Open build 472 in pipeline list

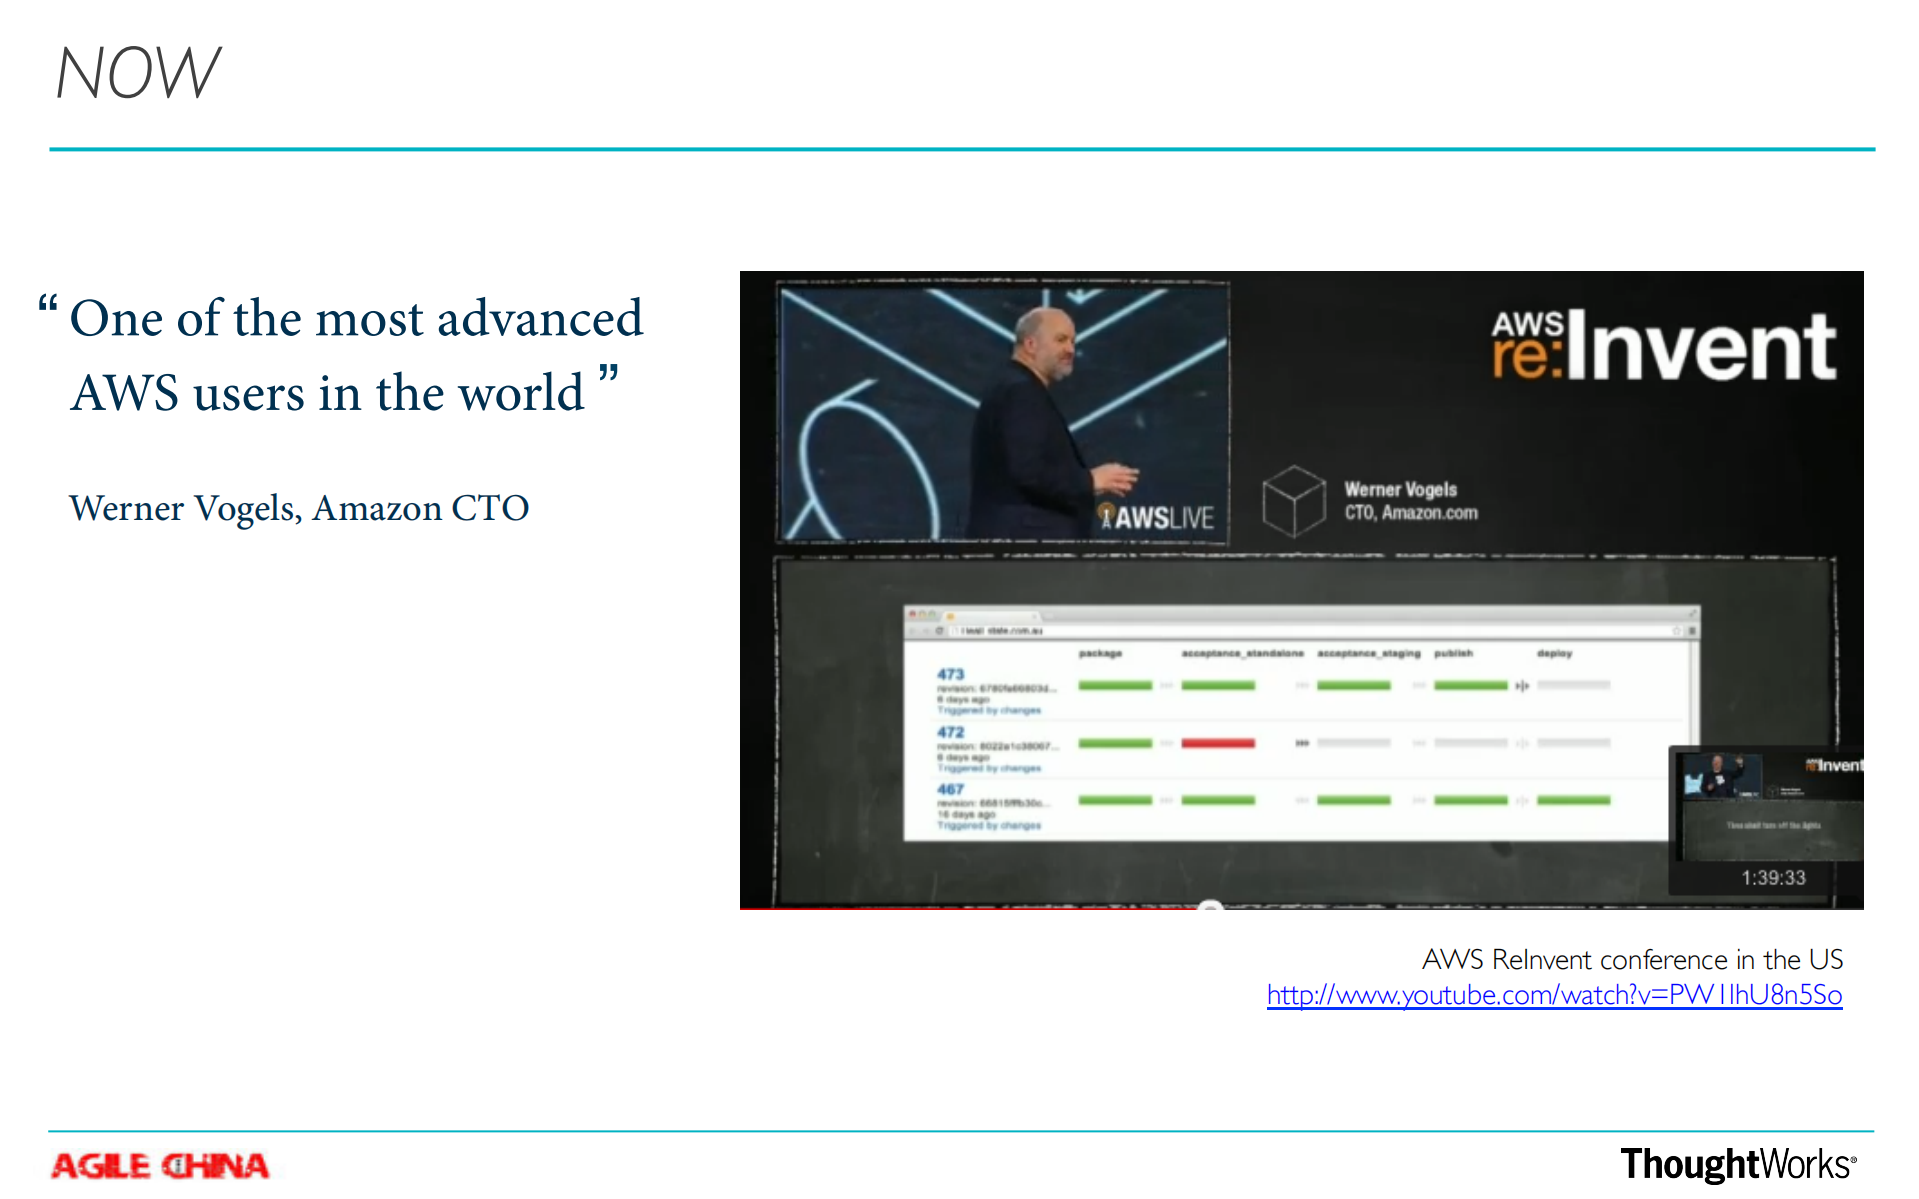pyautogui.click(x=950, y=732)
